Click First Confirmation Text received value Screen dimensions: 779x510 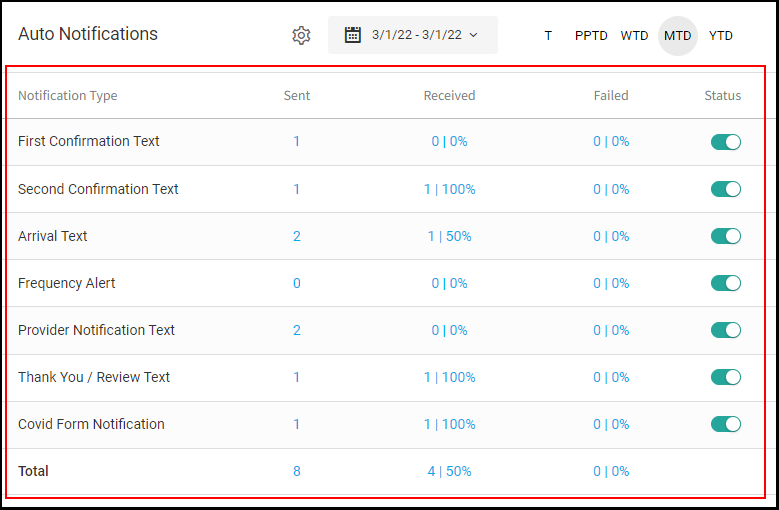[x=449, y=142]
